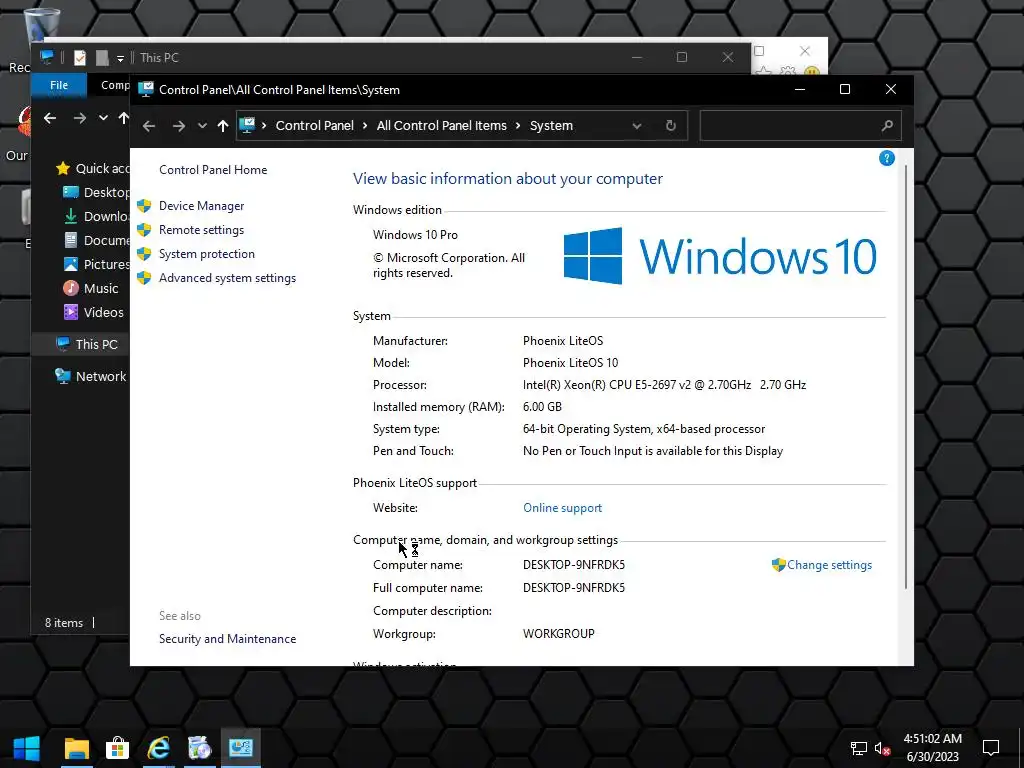Click the Online support website link
The image size is (1024, 768).
[x=562, y=508]
